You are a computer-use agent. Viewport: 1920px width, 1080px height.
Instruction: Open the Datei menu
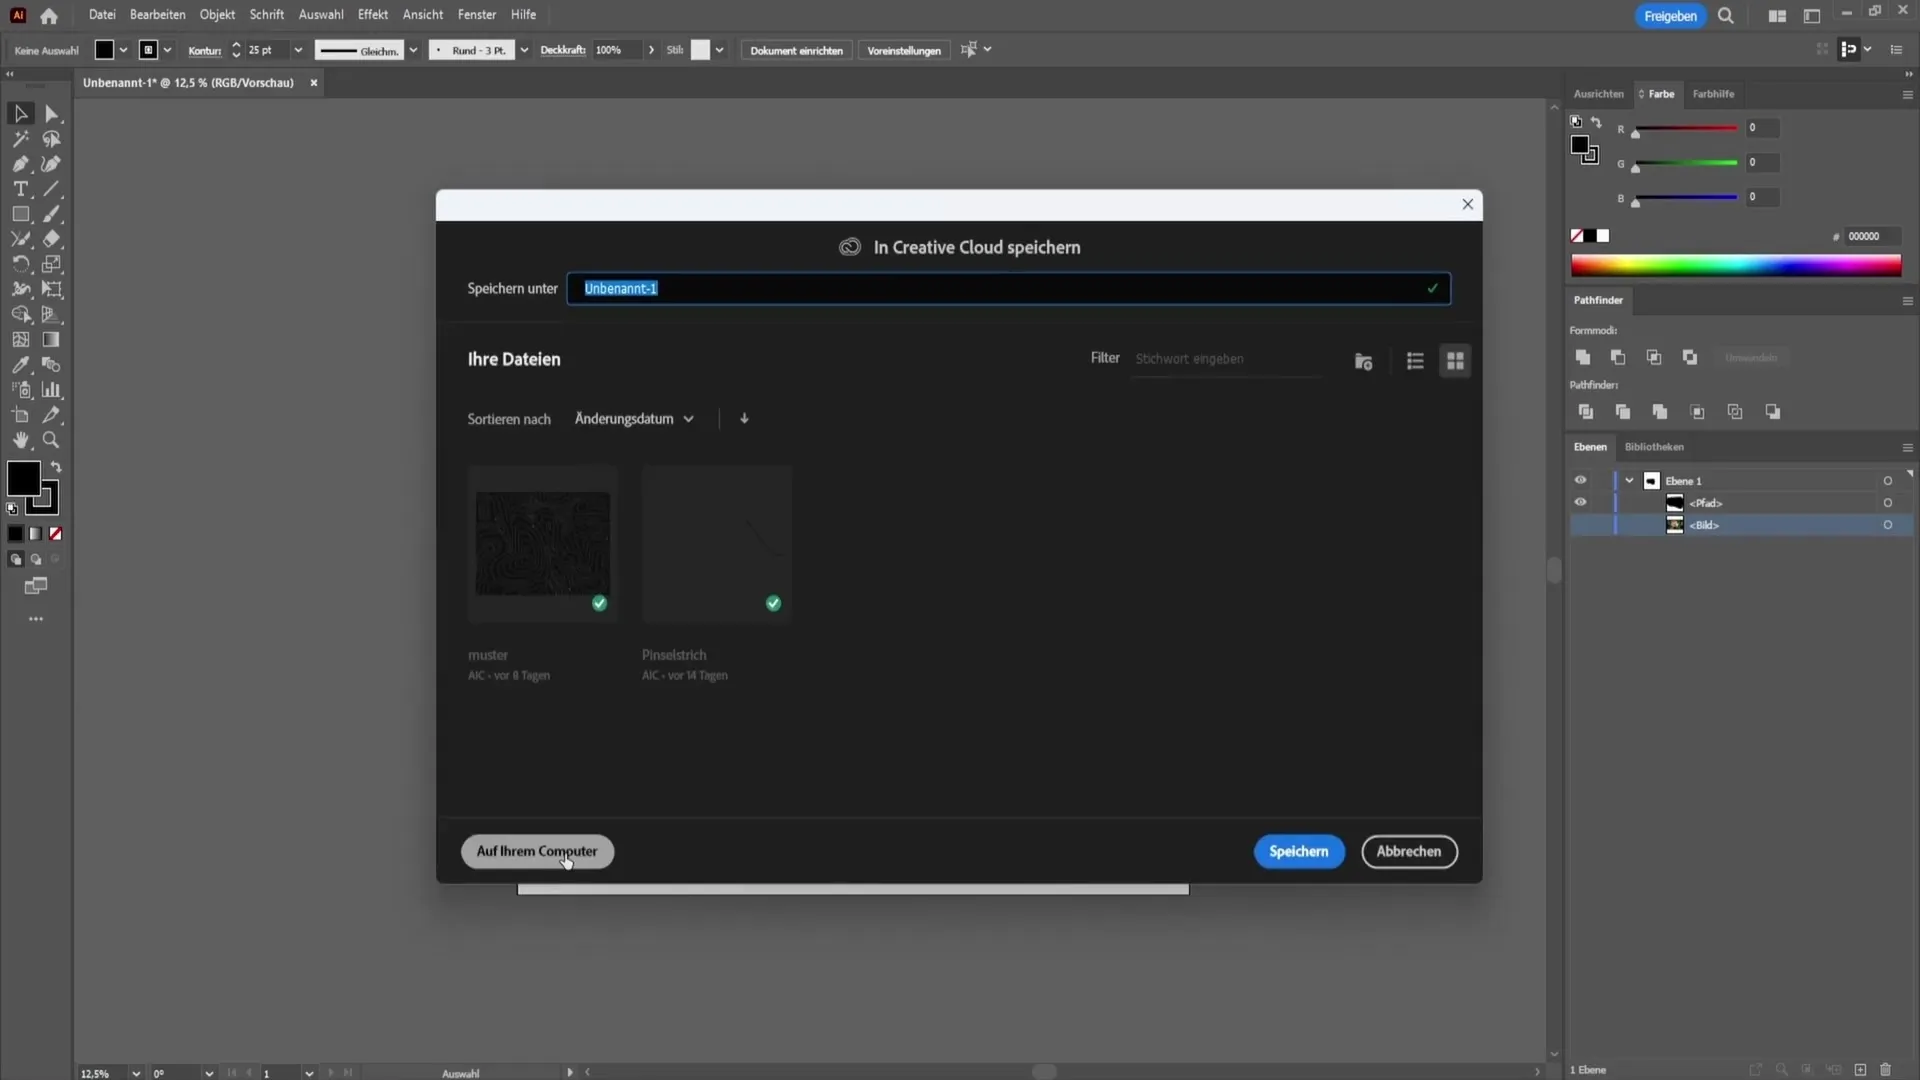(102, 15)
